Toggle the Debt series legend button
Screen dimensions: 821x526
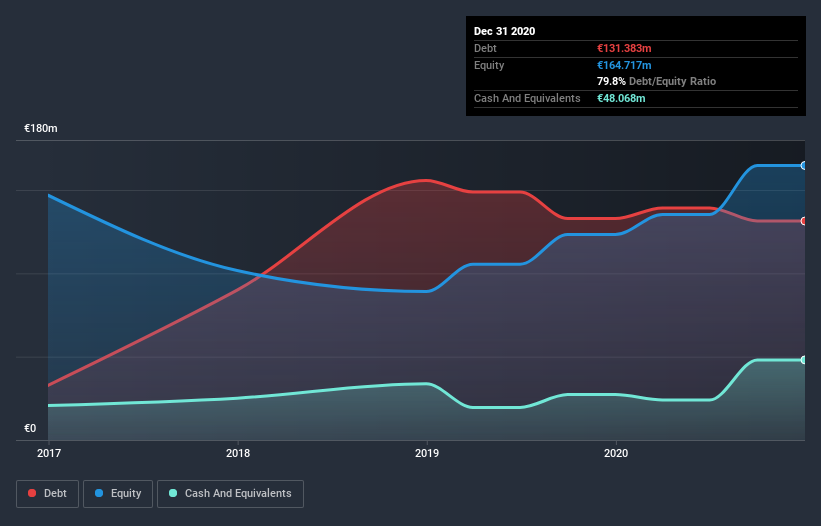(48, 494)
